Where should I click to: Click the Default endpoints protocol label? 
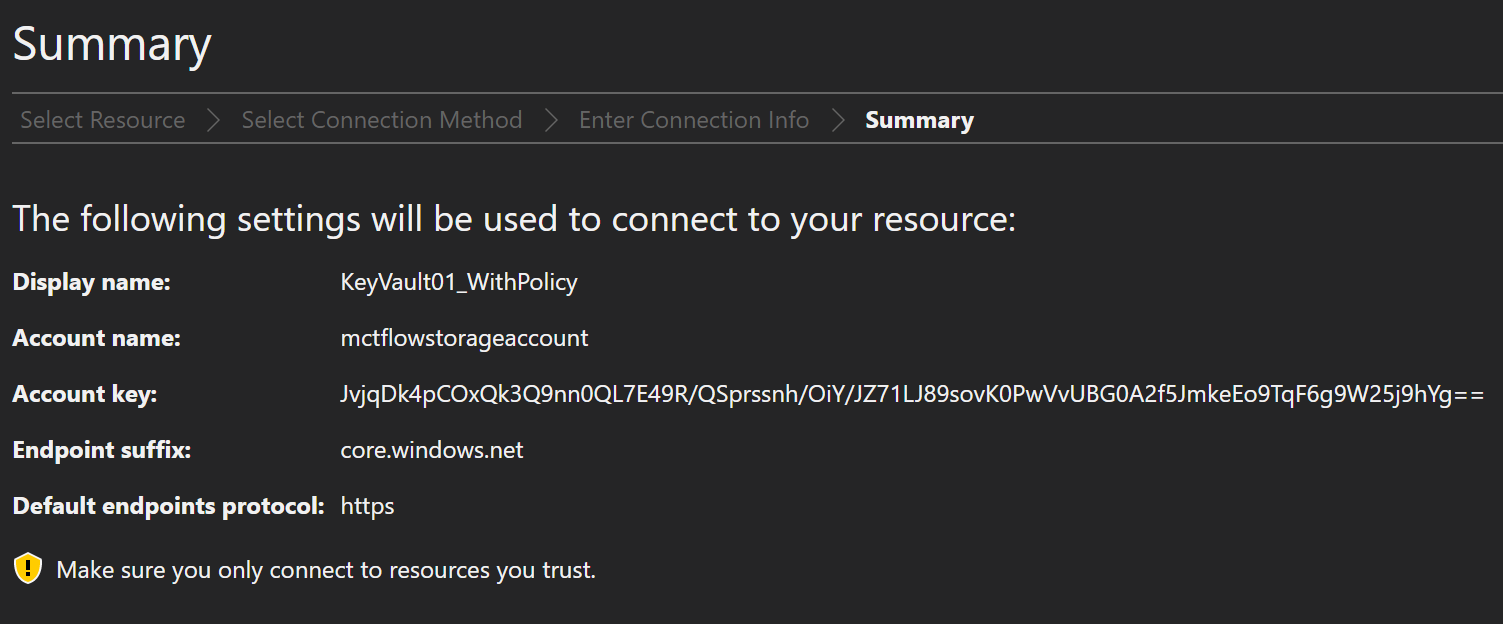pyautogui.click(x=168, y=506)
